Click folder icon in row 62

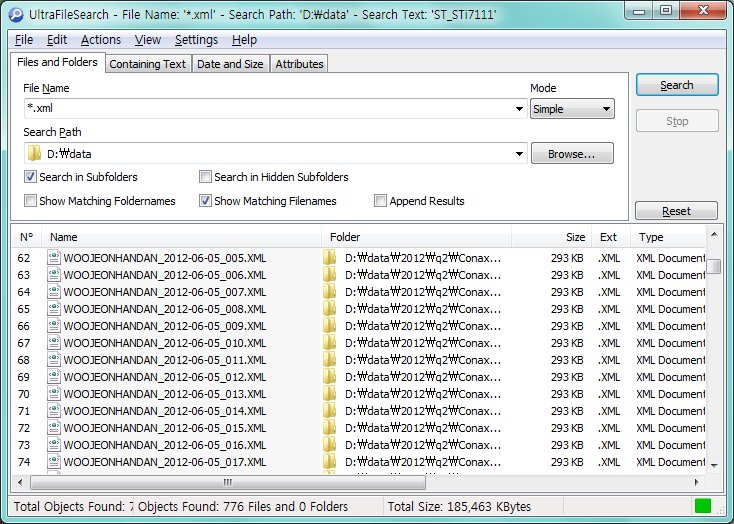[330, 258]
